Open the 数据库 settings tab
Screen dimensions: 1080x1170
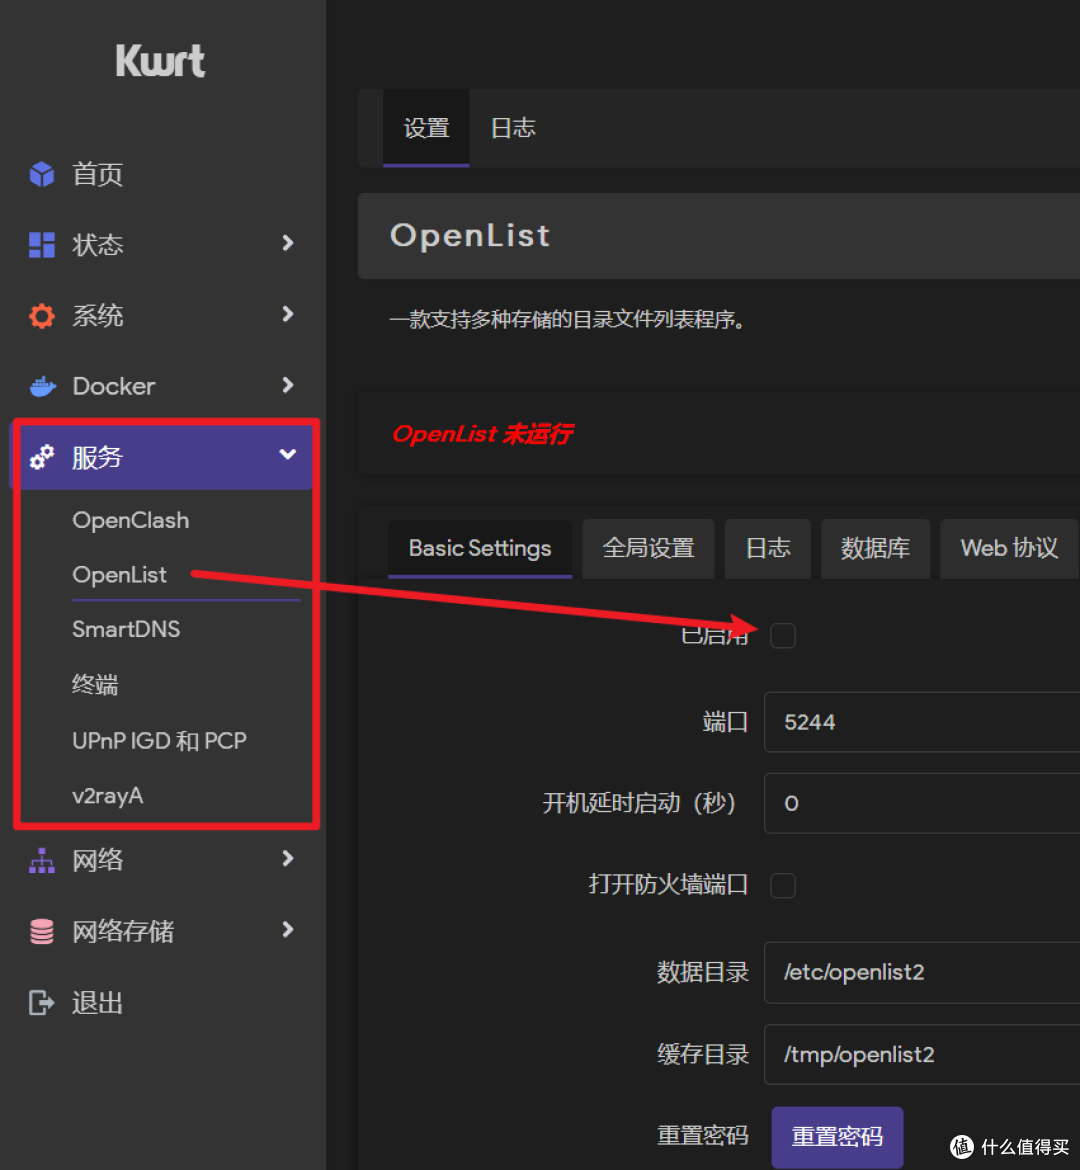(x=875, y=548)
